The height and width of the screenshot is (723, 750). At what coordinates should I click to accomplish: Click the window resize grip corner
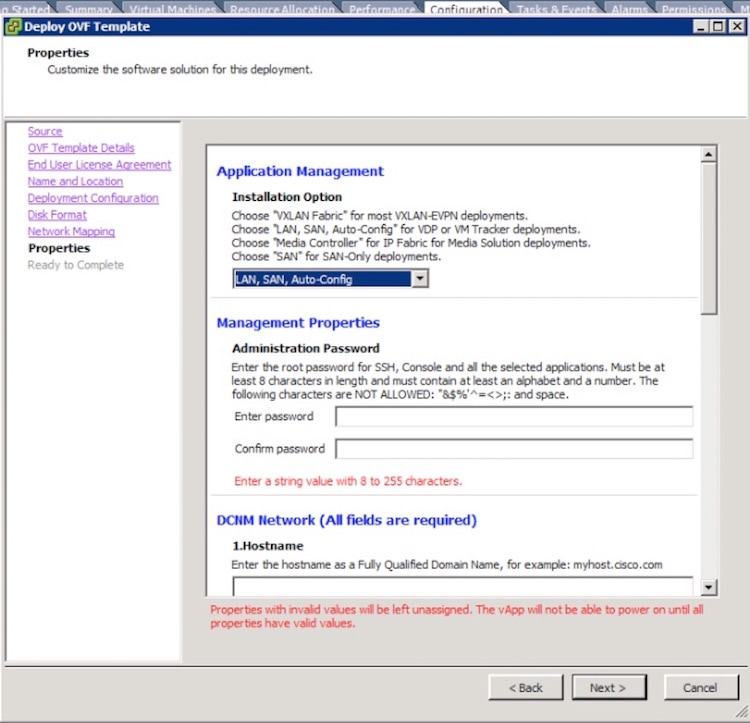pos(740,713)
